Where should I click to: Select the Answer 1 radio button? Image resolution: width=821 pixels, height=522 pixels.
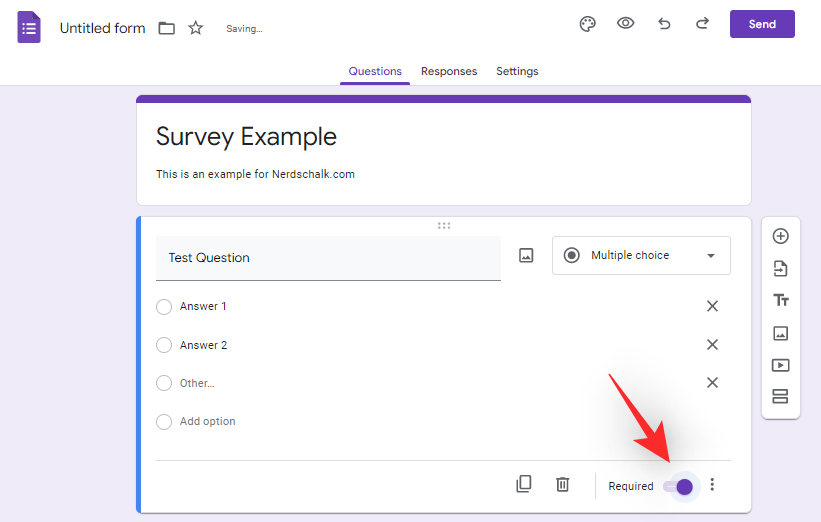coord(164,307)
